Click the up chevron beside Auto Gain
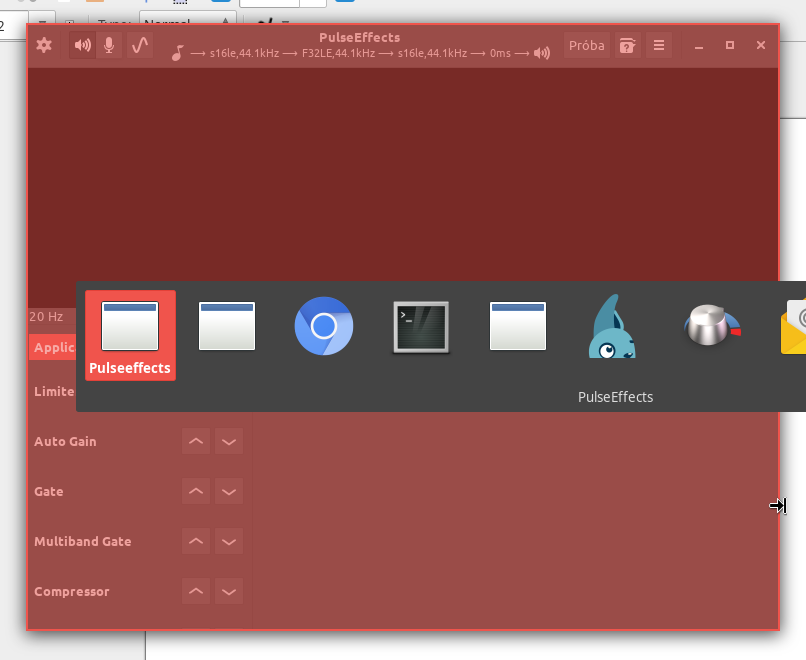This screenshot has width=806, height=660. (196, 441)
